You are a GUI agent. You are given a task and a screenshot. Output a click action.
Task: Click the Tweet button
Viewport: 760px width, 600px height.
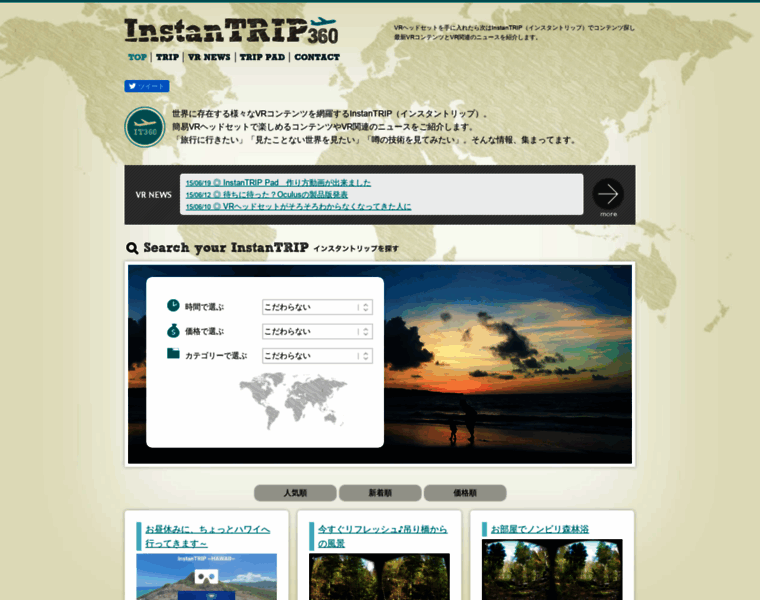click(x=147, y=86)
